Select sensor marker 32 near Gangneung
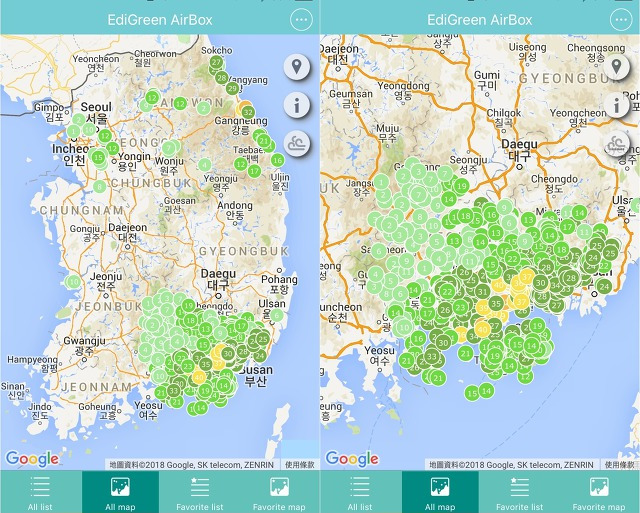The width and height of the screenshot is (640, 513). [x=248, y=111]
